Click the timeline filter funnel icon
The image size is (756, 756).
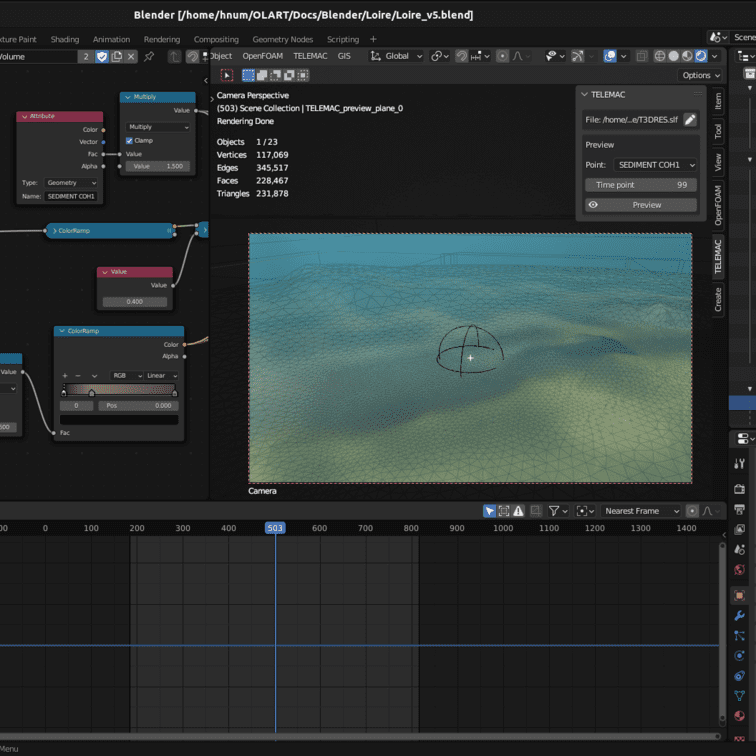pyautogui.click(x=554, y=511)
